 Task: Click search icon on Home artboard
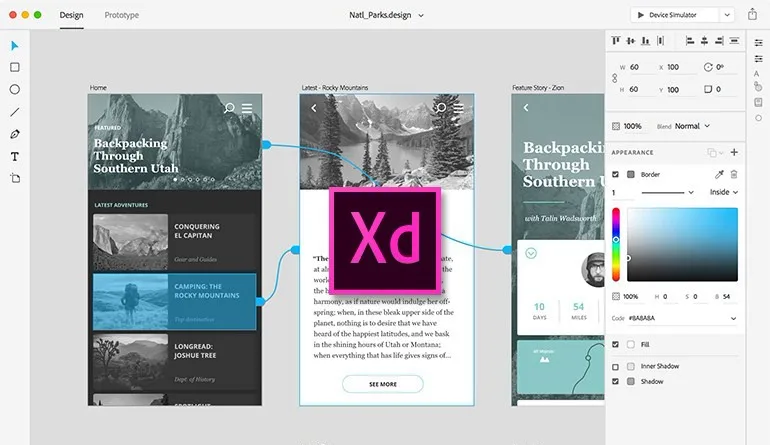[229, 108]
